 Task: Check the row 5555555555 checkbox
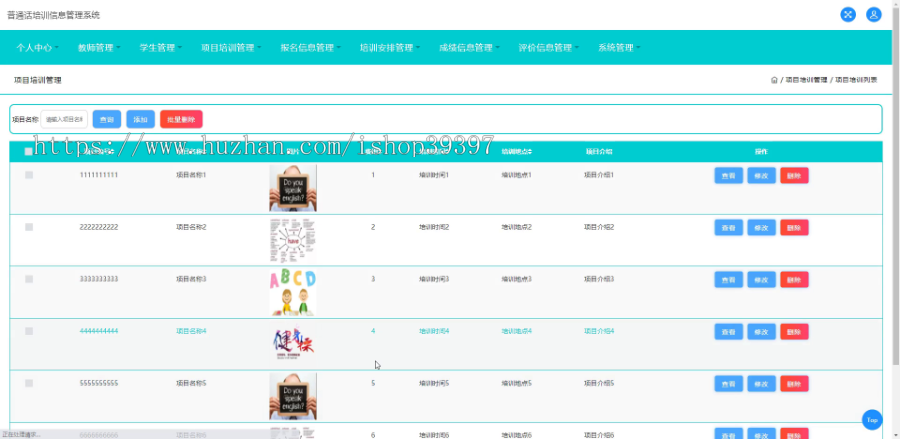[x=29, y=383]
